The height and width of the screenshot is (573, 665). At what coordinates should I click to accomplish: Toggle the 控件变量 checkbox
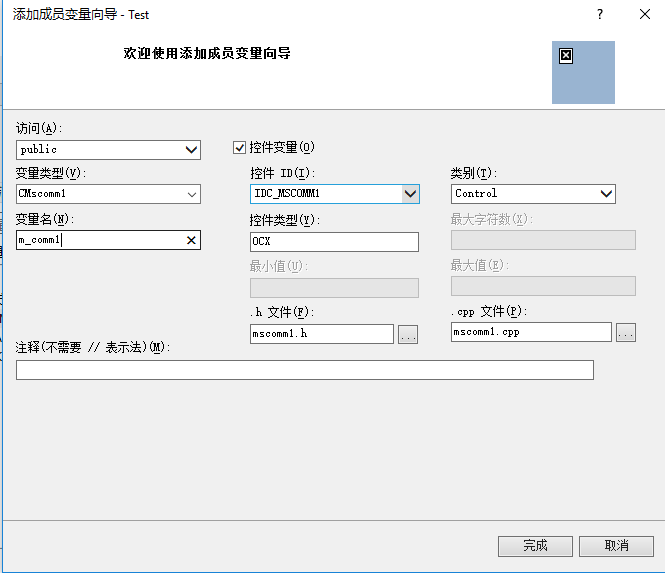[x=239, y=147]
